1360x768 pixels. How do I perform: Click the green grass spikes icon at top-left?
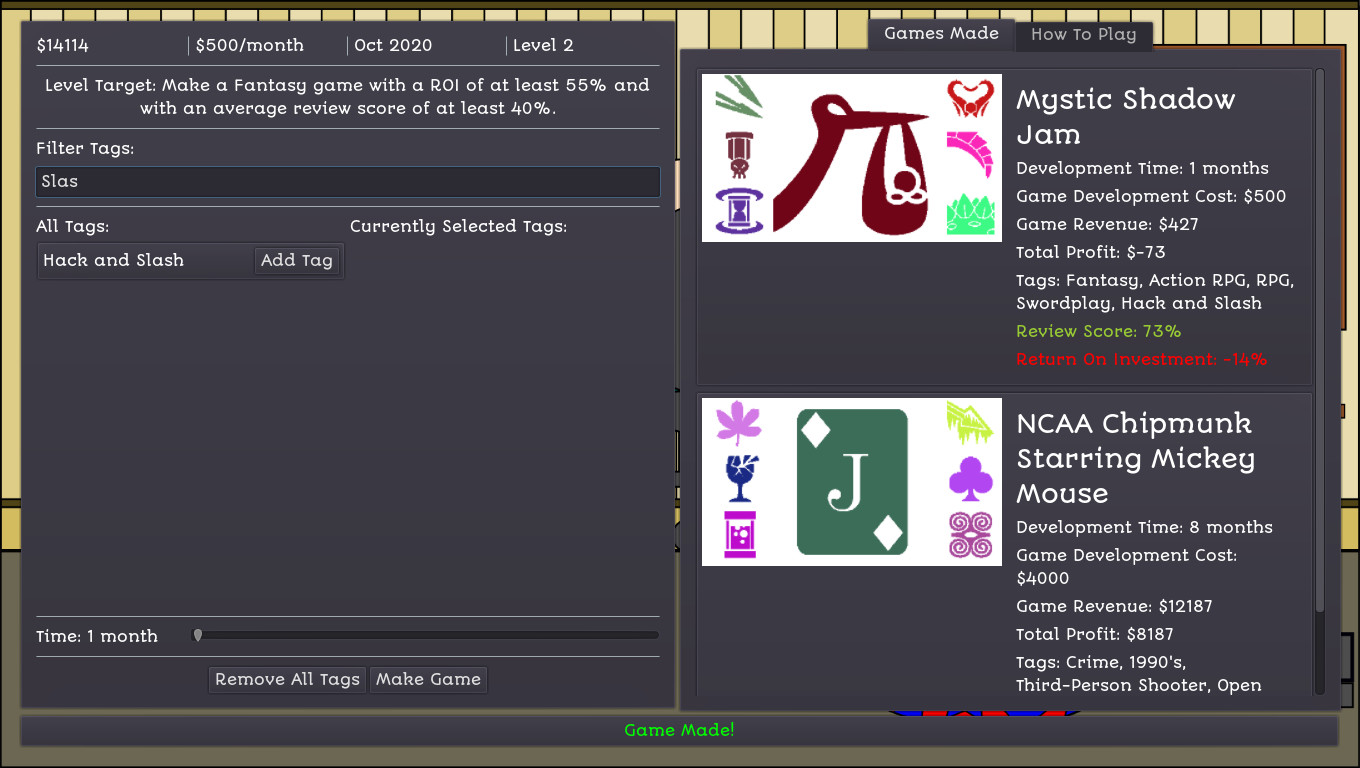click(x=739, y=97)
